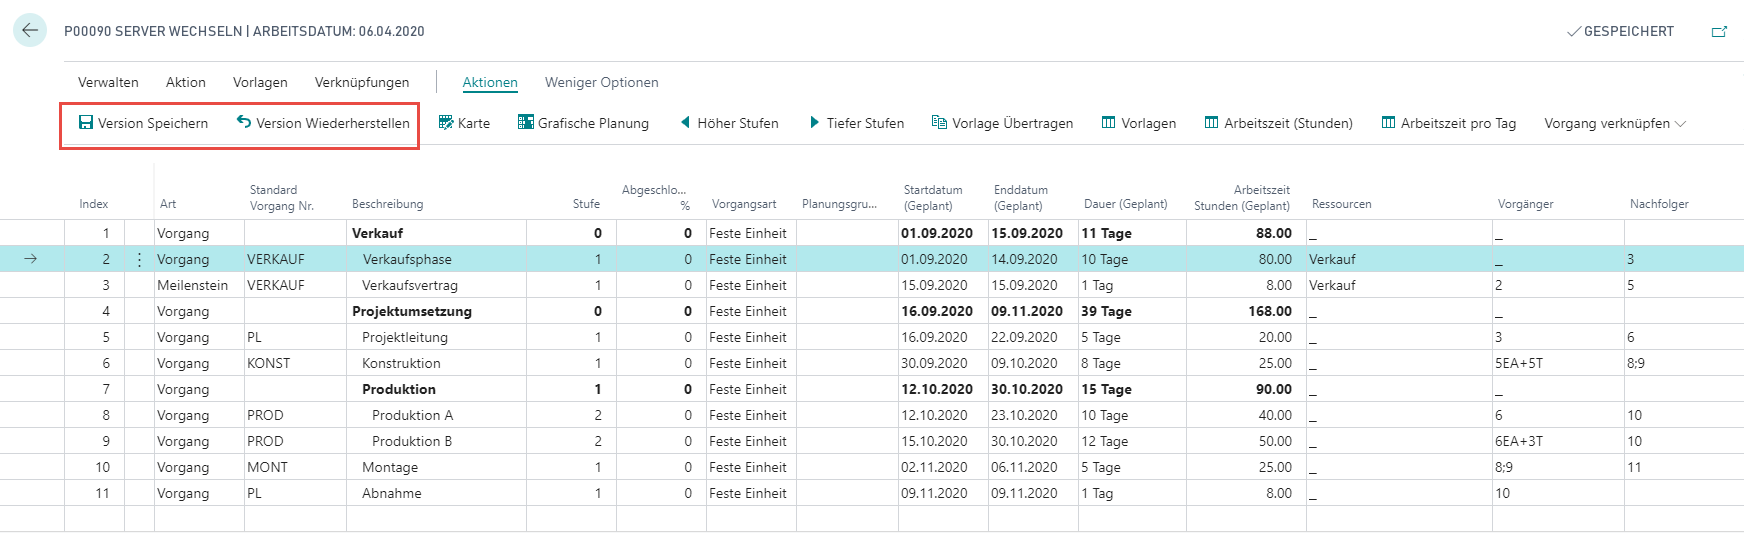Click end date 14.09.2020
The width and height of the screenshot is (1744, 533).
coord(1033,259)
